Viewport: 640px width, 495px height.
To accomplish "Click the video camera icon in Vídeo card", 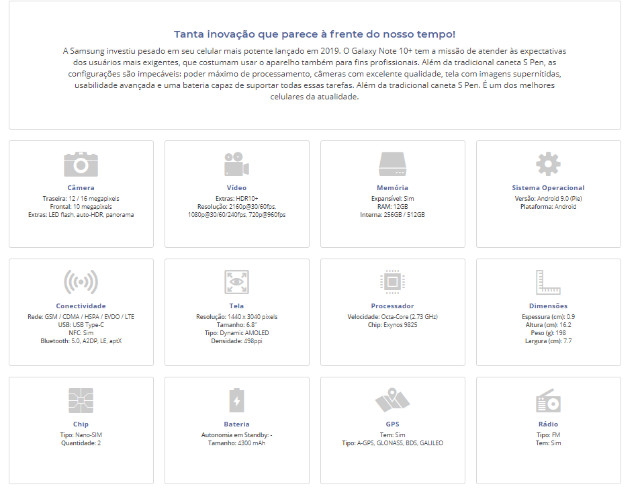I will tap(236, 164).
